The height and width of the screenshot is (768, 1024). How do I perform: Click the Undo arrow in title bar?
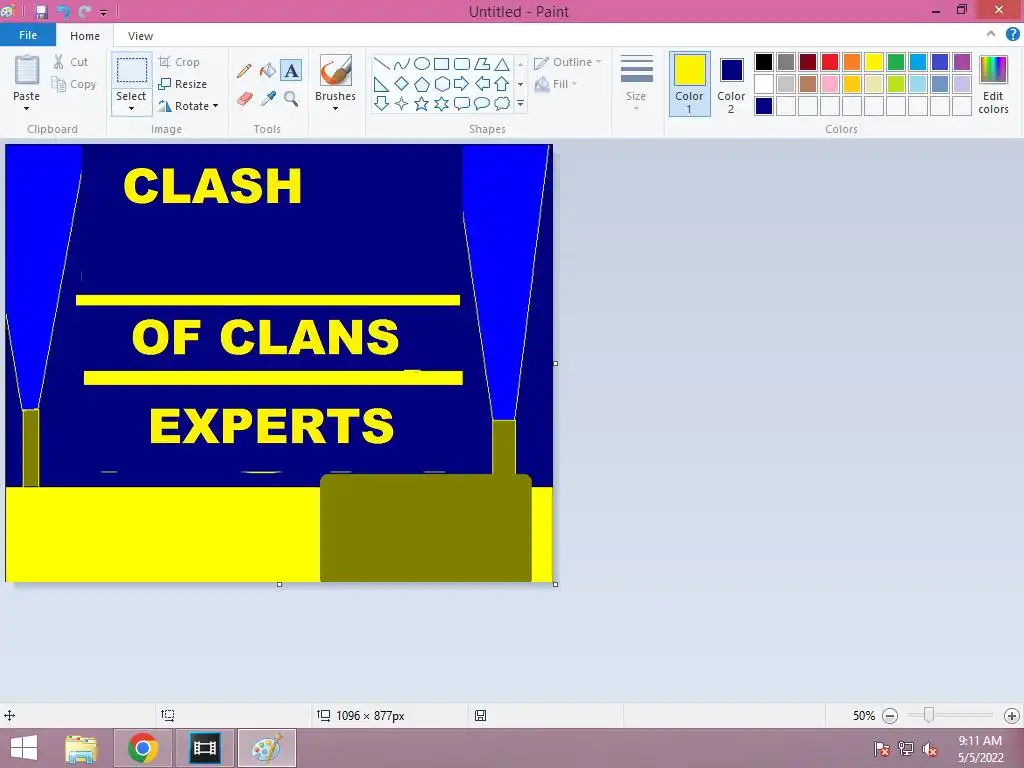(x=63, y=11)
